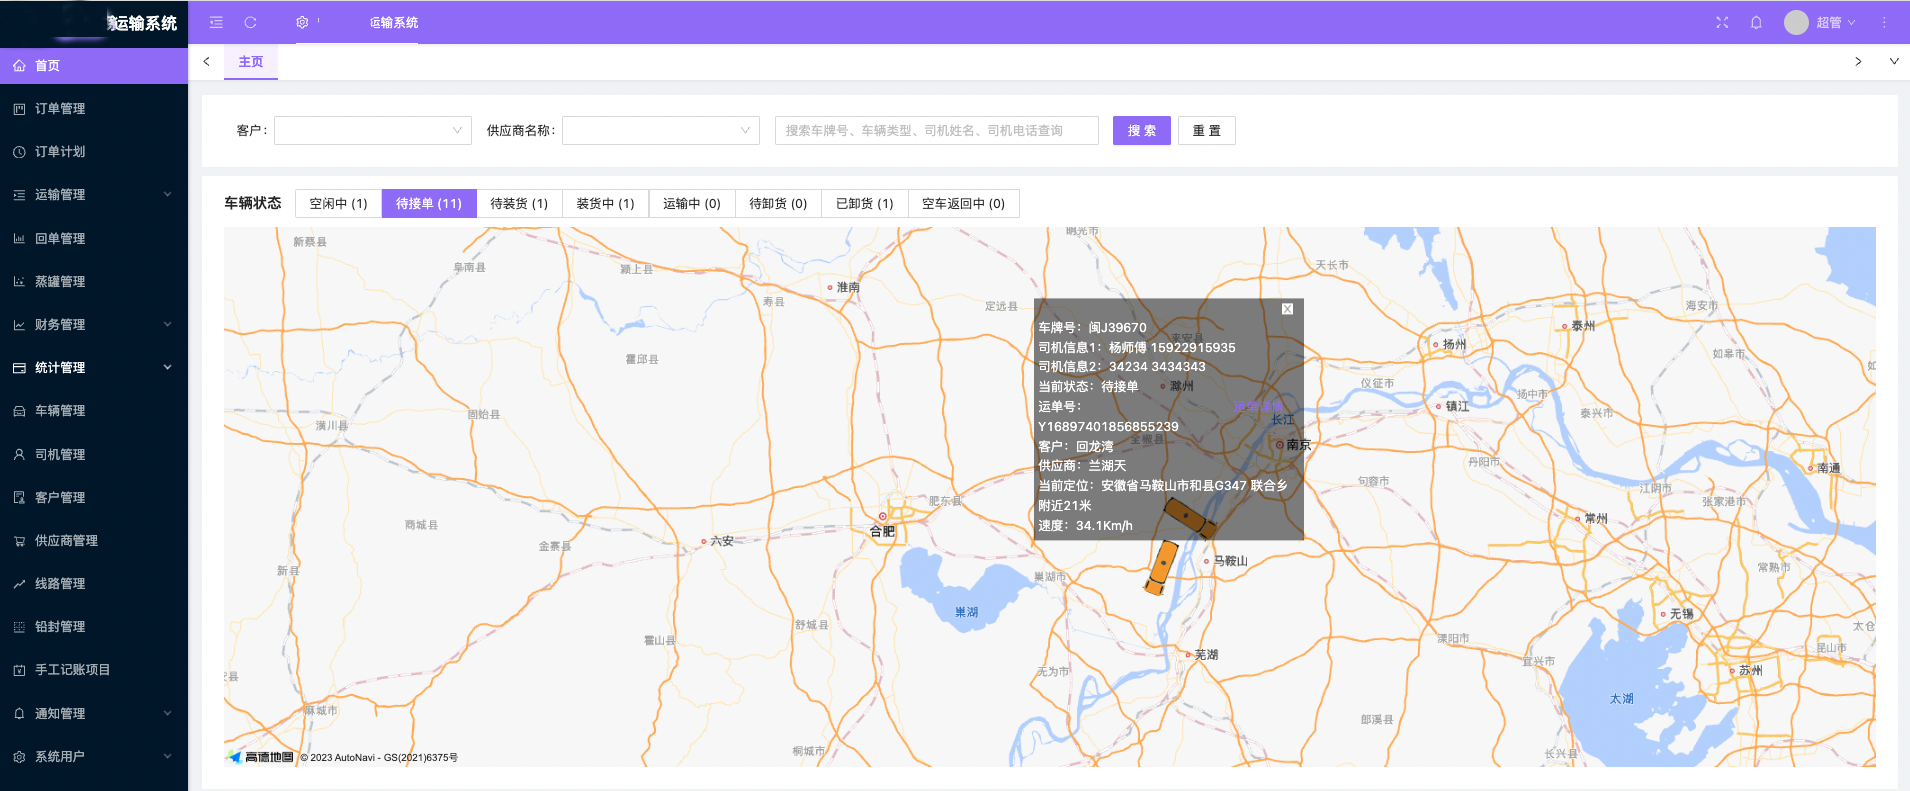
Task: Click the 线路管理 trend icon
Action: [x=19, y=584]
